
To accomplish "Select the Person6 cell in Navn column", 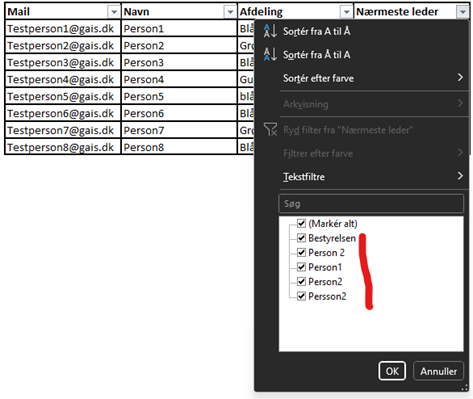I will [x=179, y=114].
